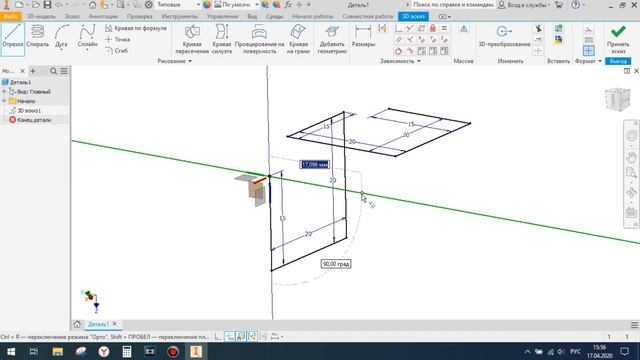The image size is (640, 360).
Task: Toggle the Ortho mode icon in status bar
Action: click(x=218, y=337)
